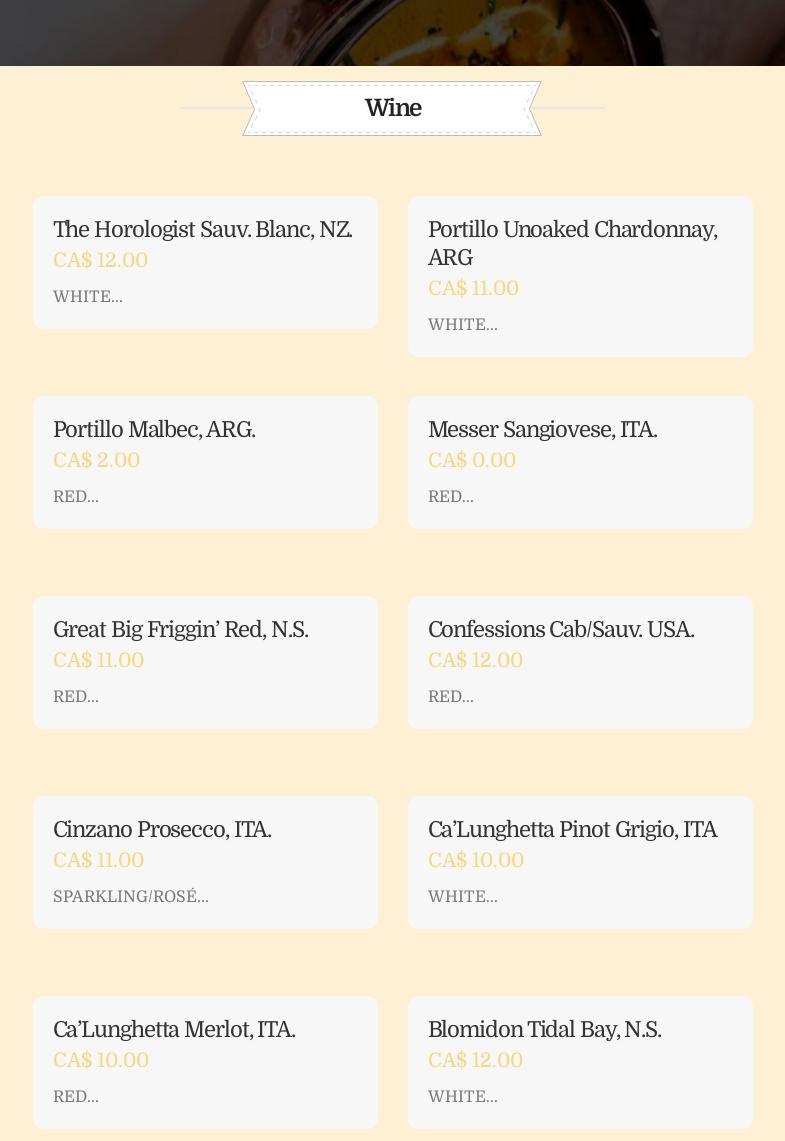
Task: Select Ca'Lunghetta Merlot, ITA. title
Action: tap(174, 1030)
